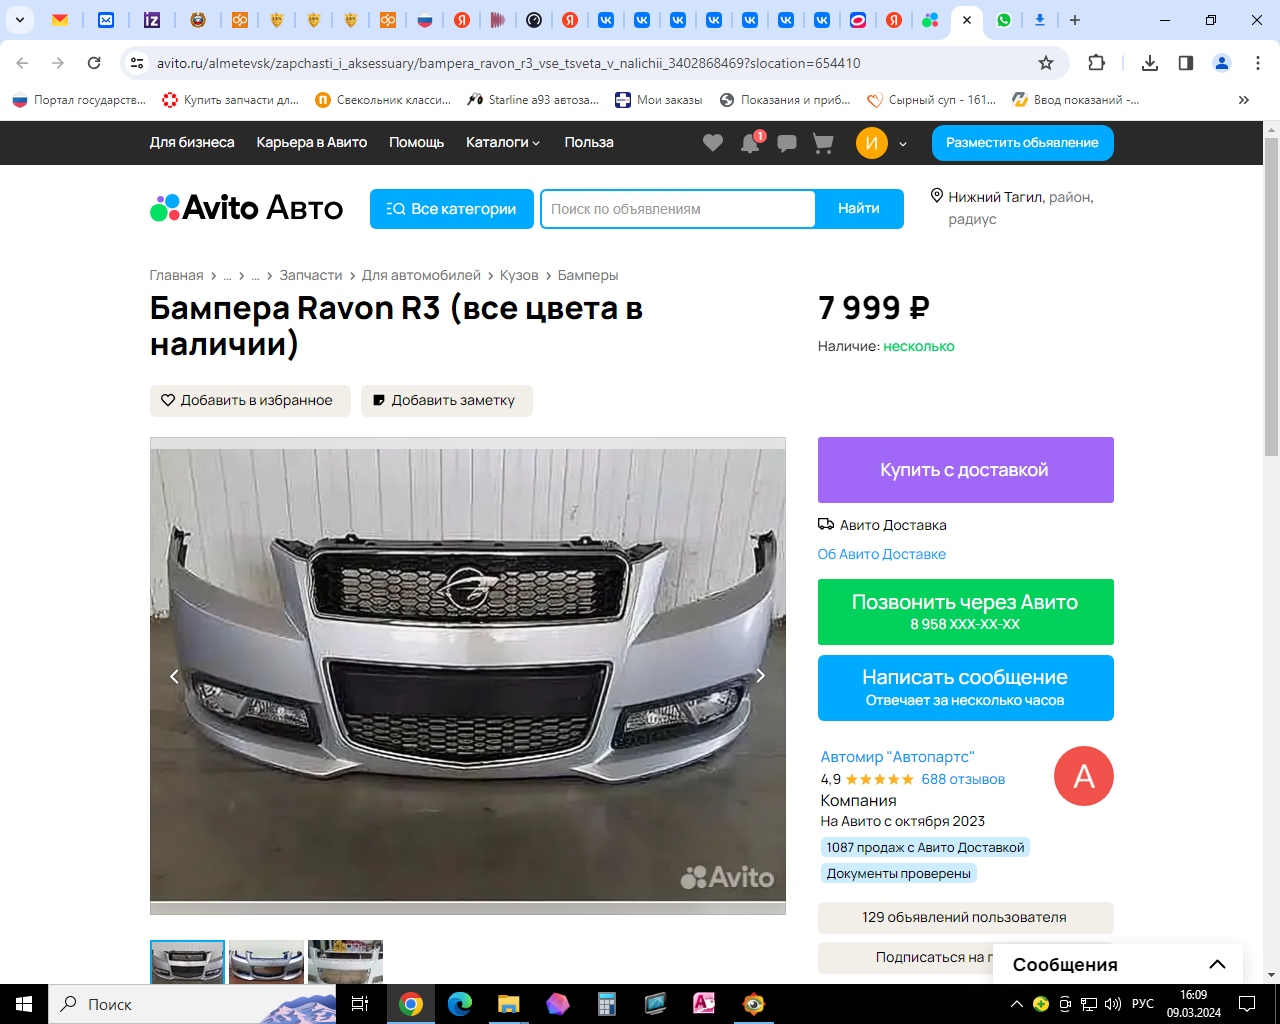Open the Помощь menu item

pyautogui.click(x=416, y=142)
